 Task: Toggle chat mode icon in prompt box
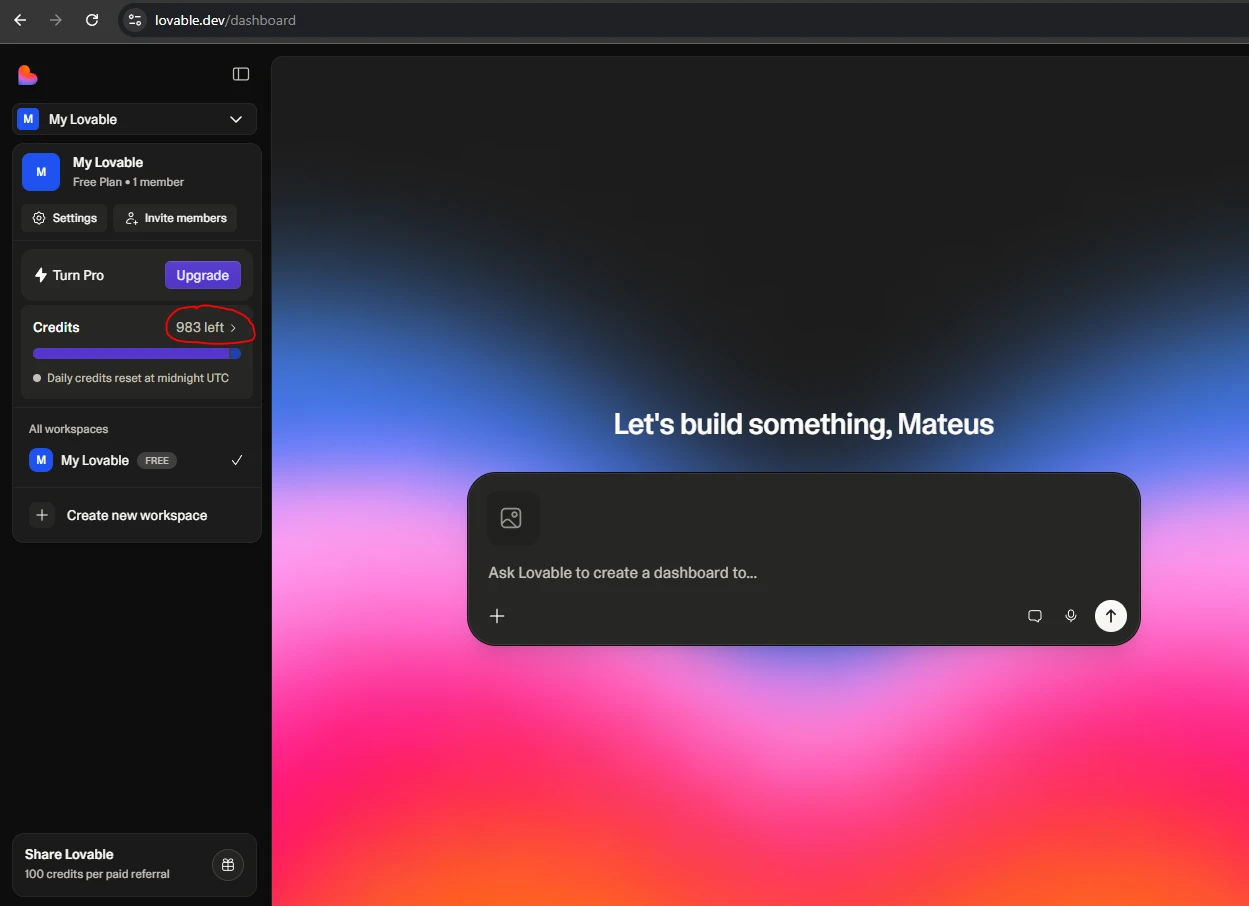point(1035,616)
